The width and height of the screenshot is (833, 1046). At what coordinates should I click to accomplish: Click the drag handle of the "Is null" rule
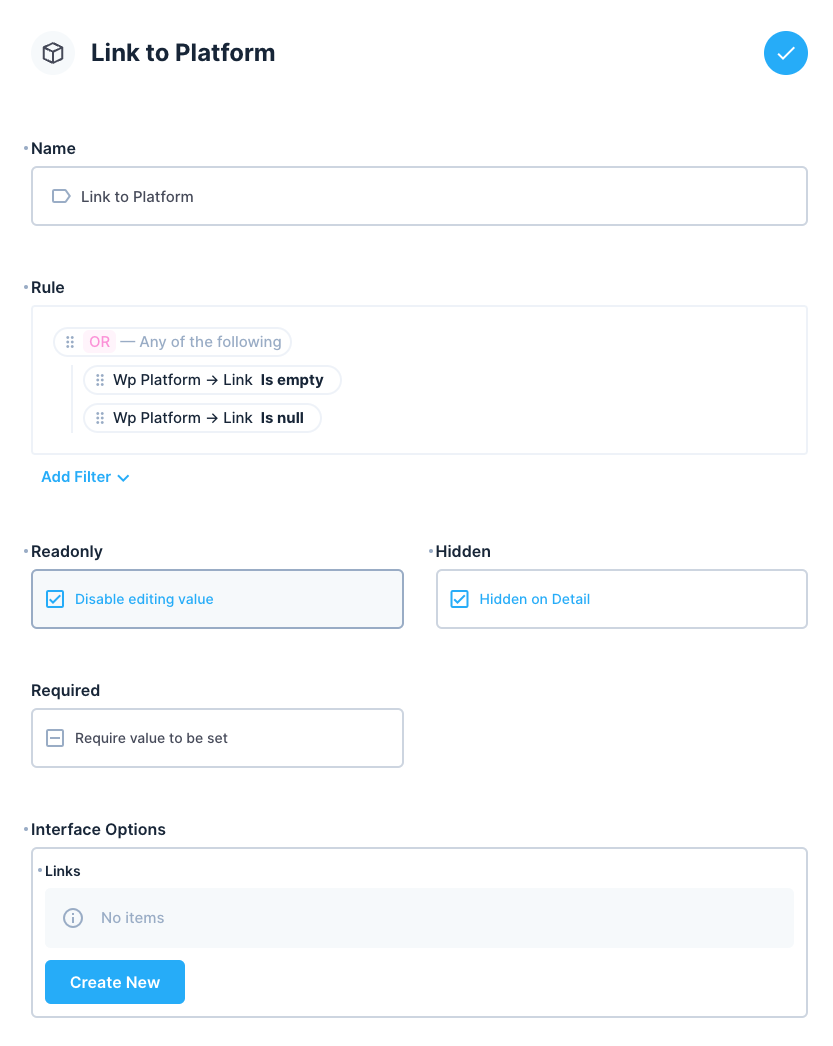100,418
